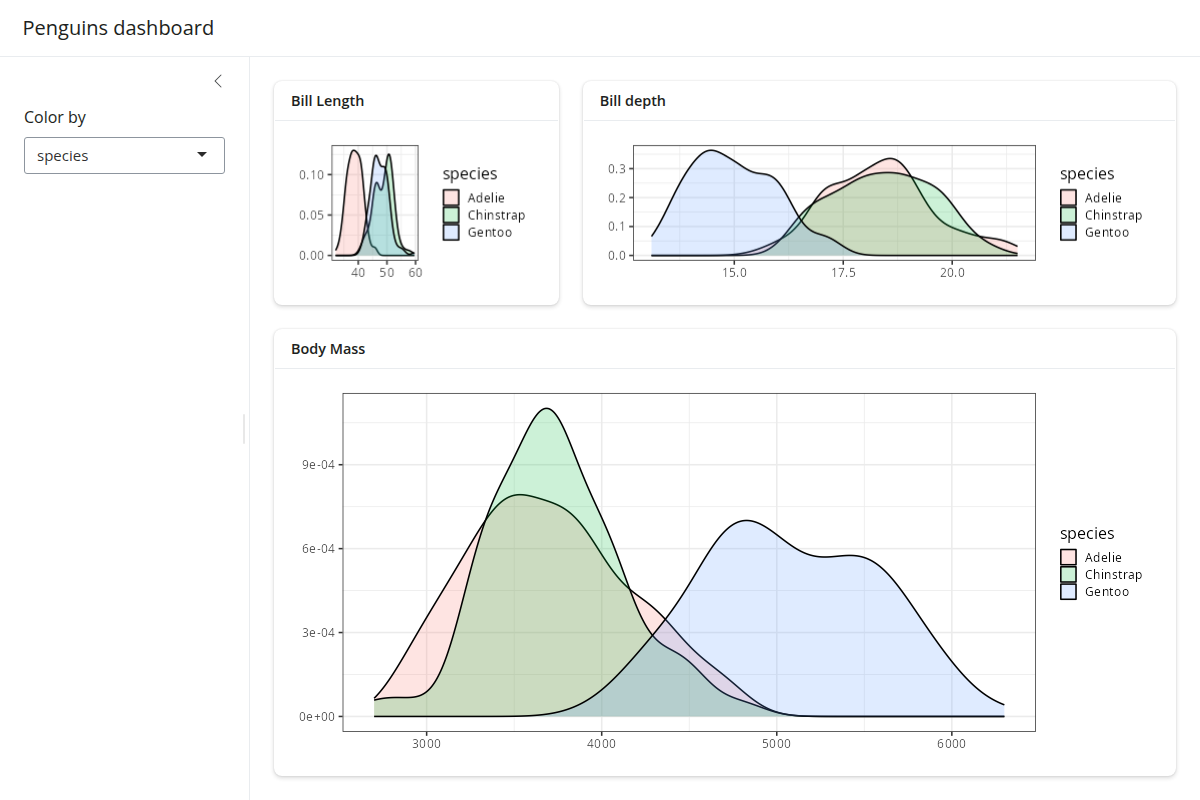The height and width of the screenshot is (800, 1200).
Task: Pick the Adelie swatch in Body Mass legend
Action: tap(1068, 558)
